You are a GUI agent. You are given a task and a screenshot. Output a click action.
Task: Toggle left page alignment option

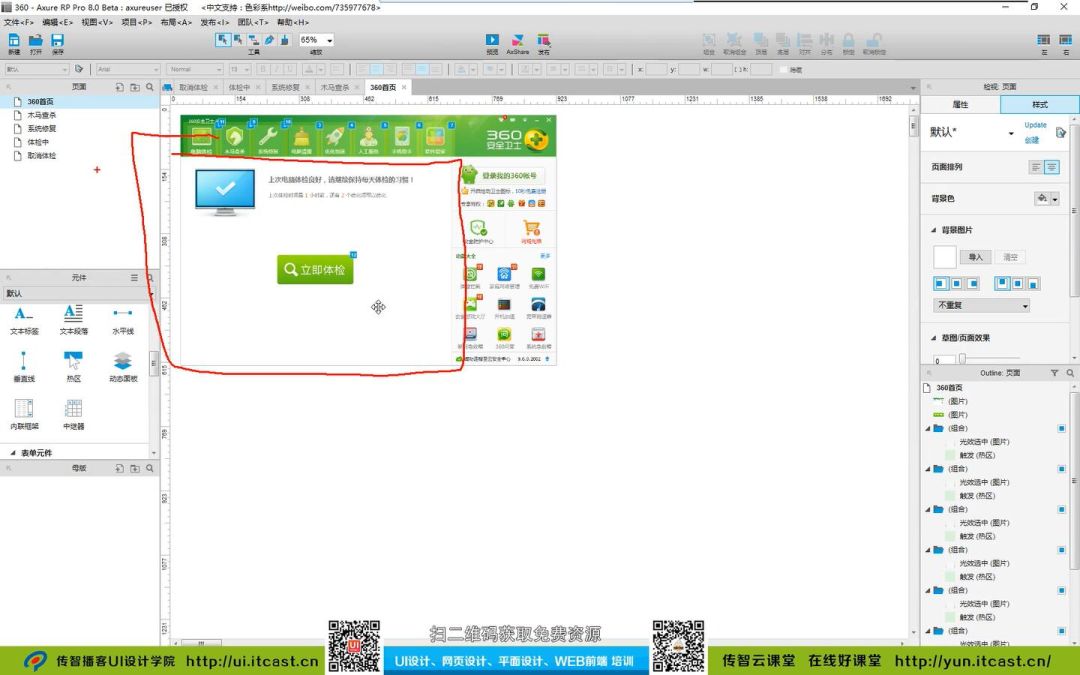coord(1036,168)
